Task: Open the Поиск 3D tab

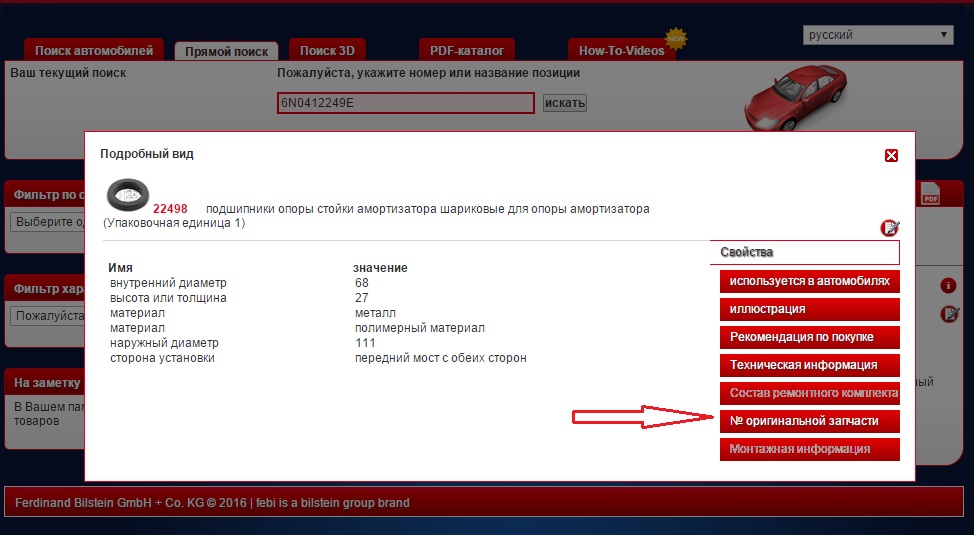Action: [x=327, y=50]
